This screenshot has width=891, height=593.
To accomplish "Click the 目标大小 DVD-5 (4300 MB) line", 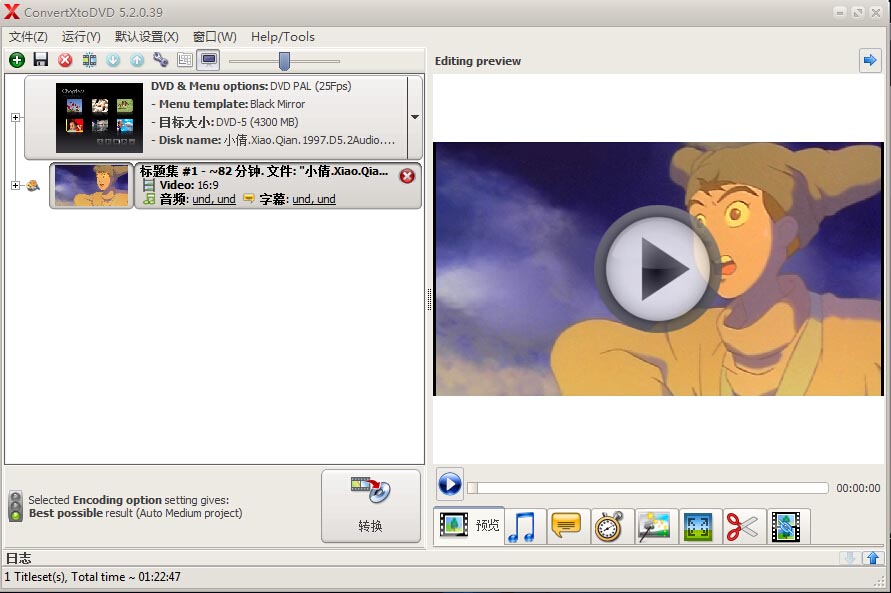I will 224,122.
